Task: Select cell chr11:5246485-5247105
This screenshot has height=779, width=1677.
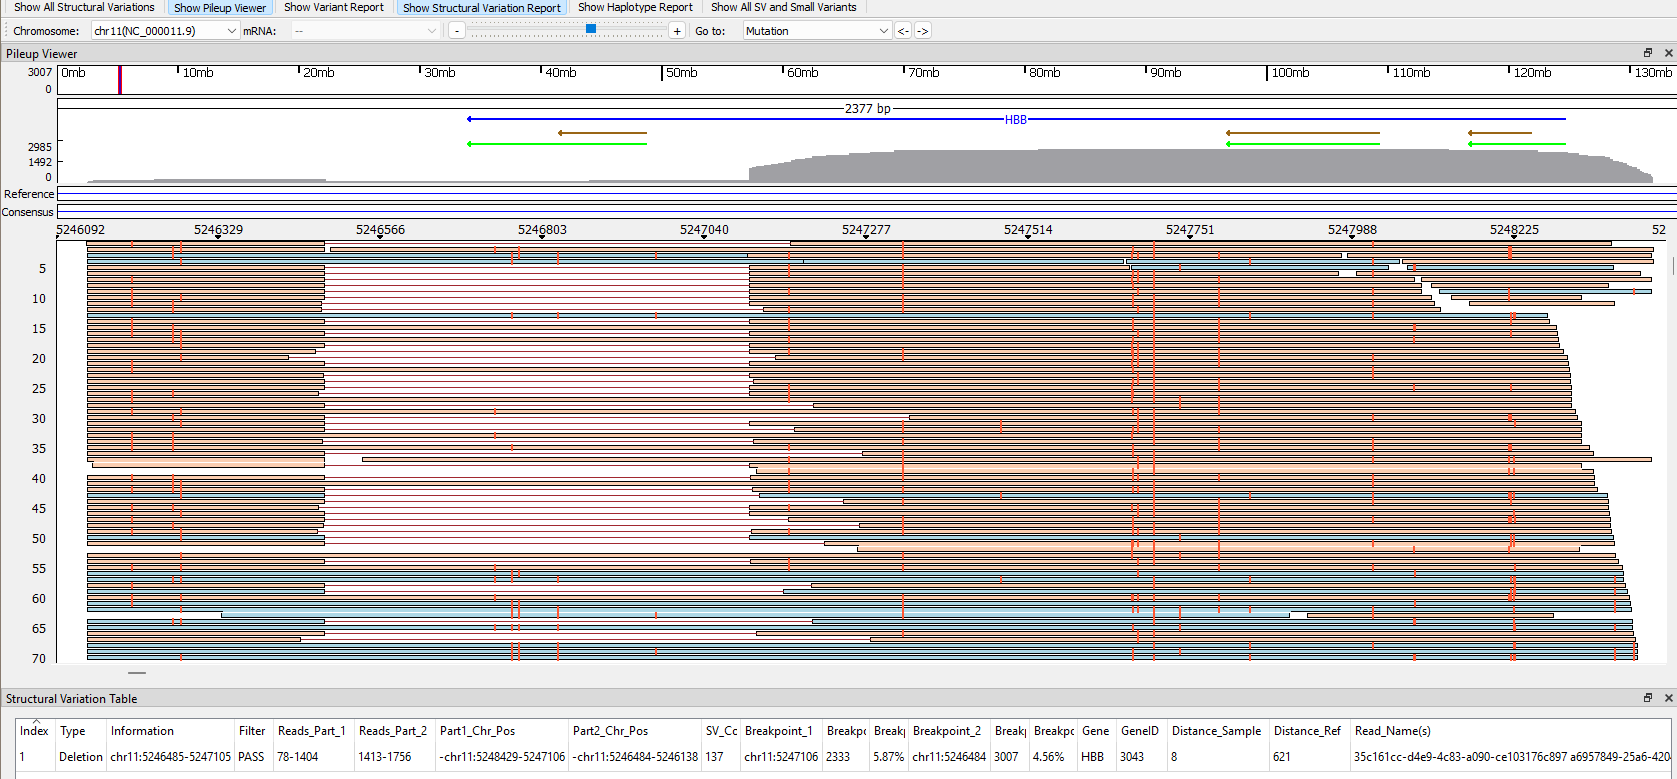Action: click(x=170, y=757)
